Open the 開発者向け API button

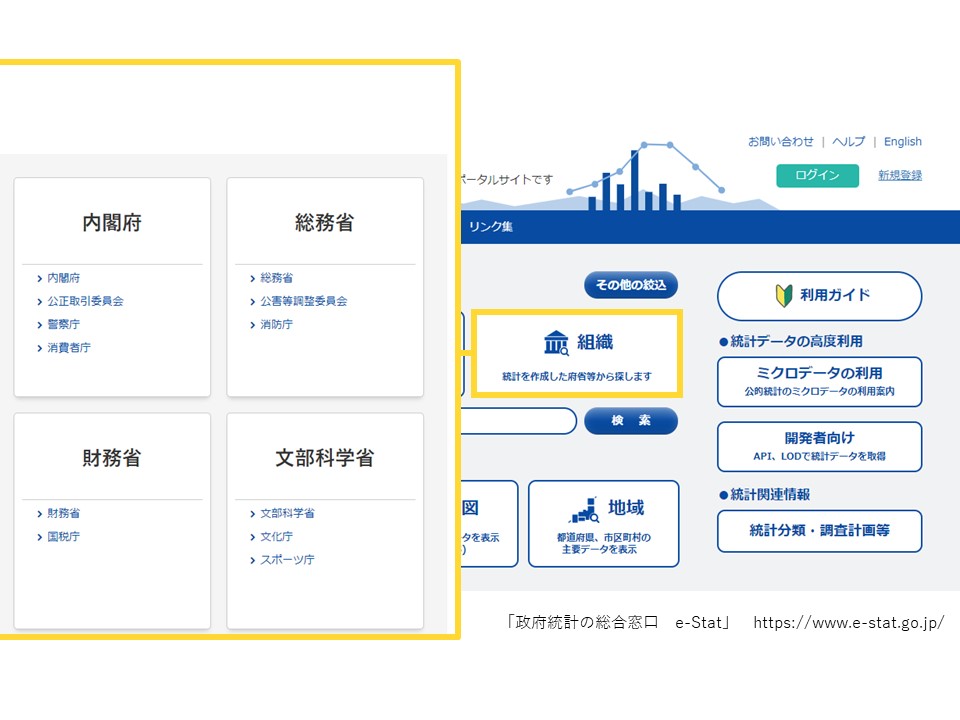[x=819, y=446]
